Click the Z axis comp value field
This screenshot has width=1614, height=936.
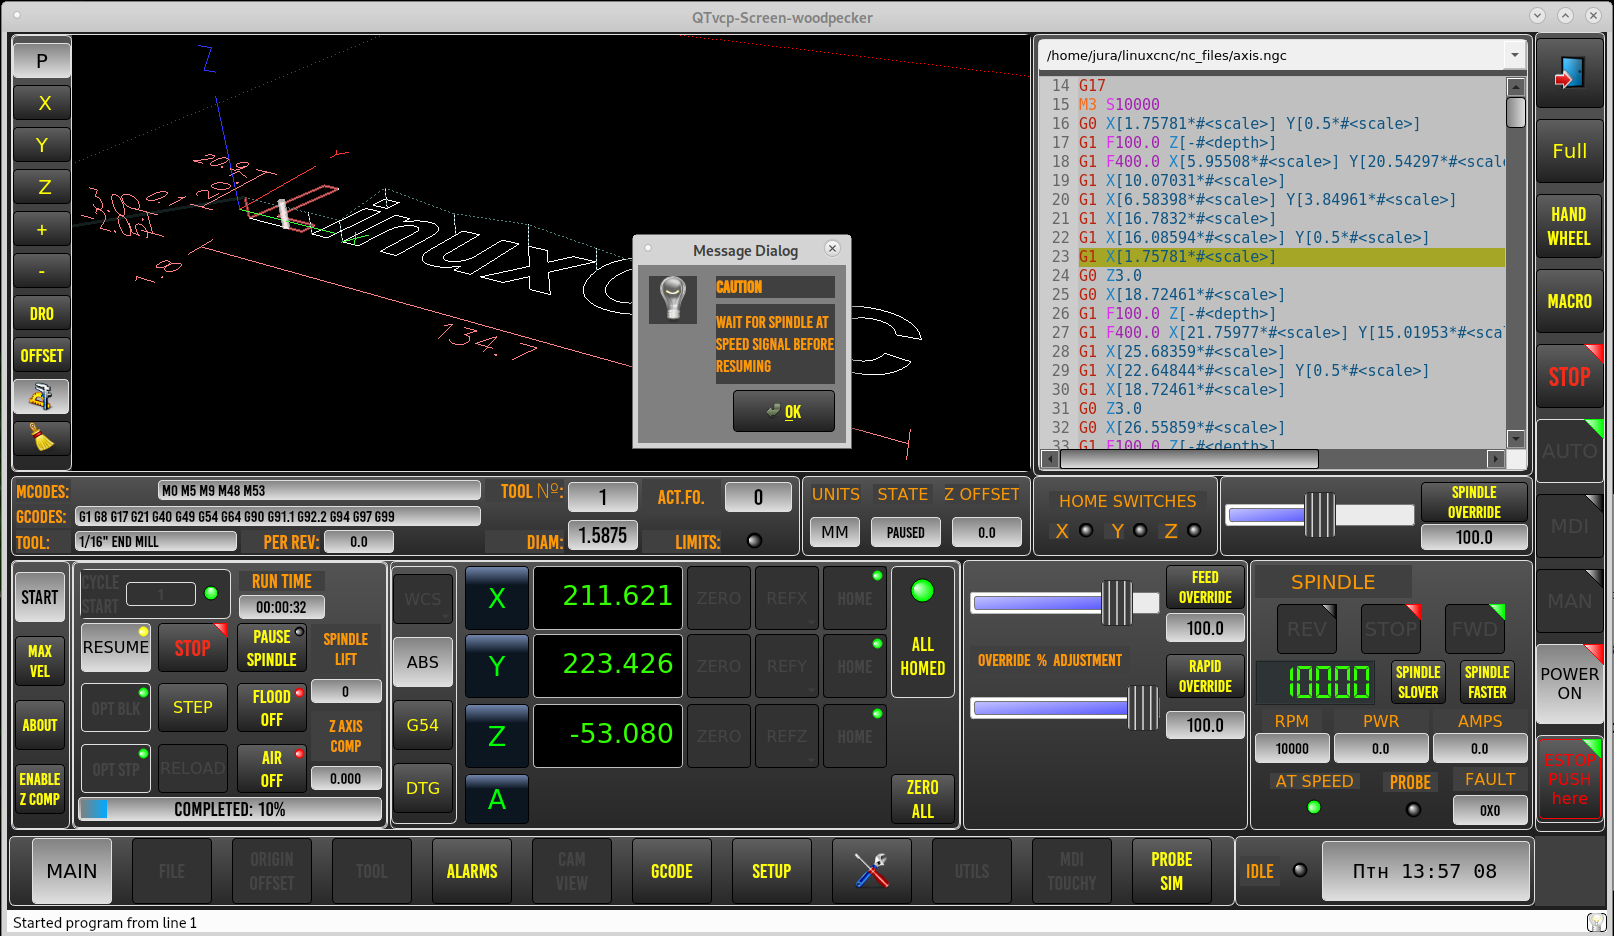(346, 778)
